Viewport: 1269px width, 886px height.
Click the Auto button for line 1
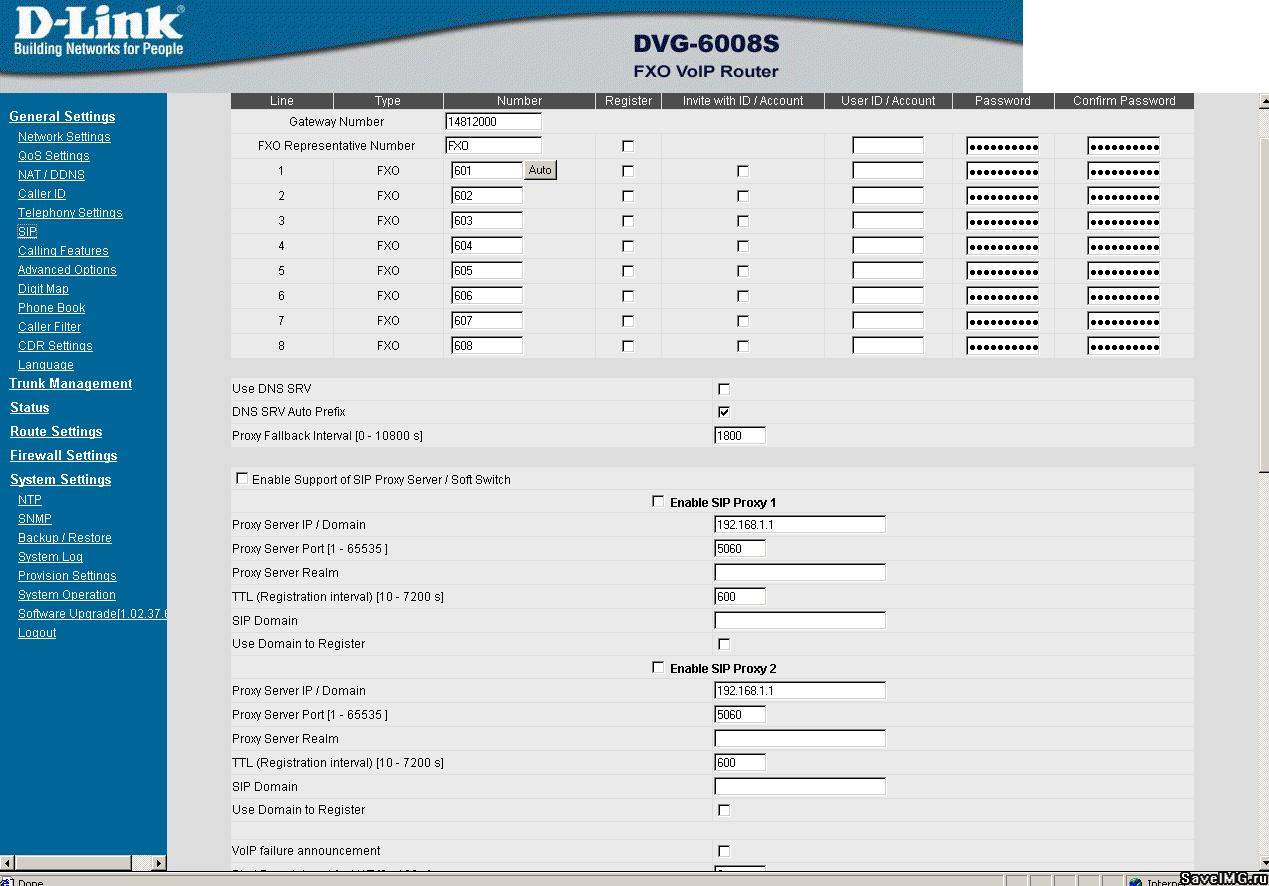(x=540, y=171)
